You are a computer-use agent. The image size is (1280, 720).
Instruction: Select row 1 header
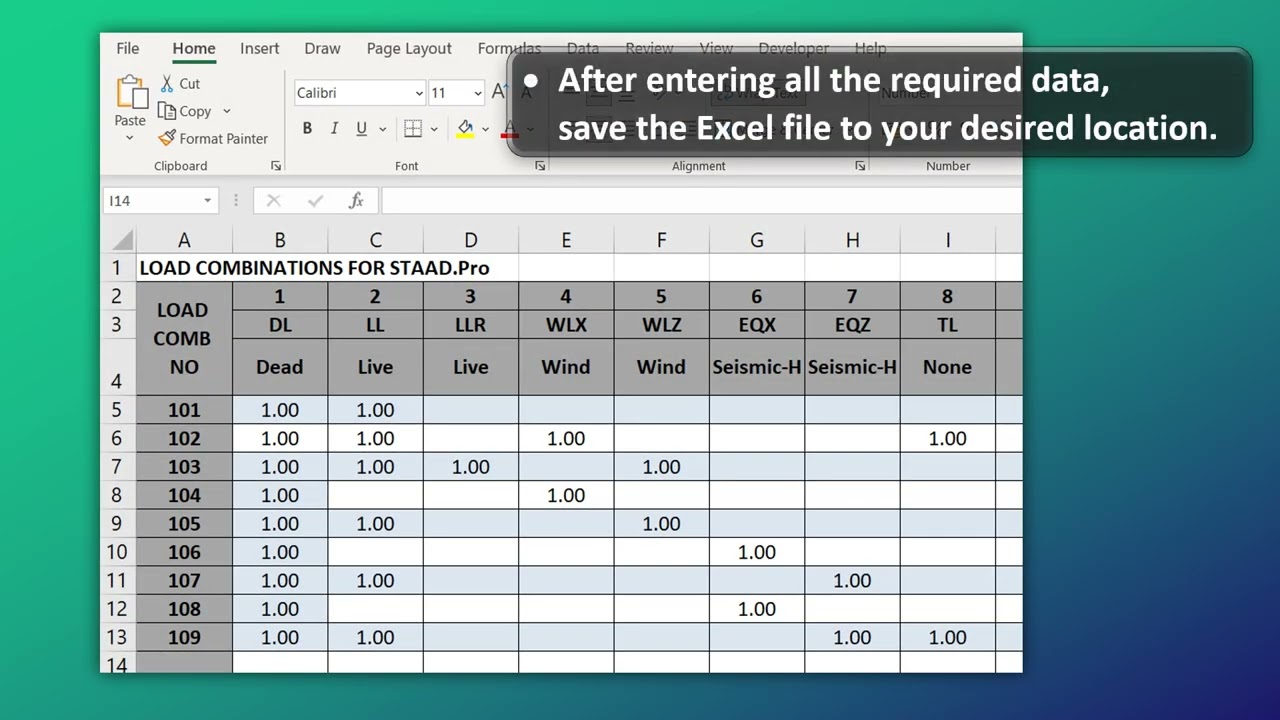118,268
